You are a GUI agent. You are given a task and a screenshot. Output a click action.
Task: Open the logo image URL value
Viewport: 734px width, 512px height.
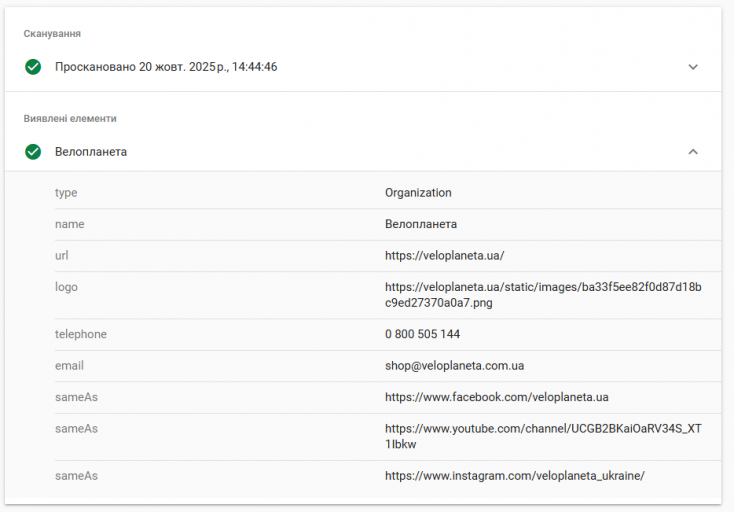[x=544, y=294]
